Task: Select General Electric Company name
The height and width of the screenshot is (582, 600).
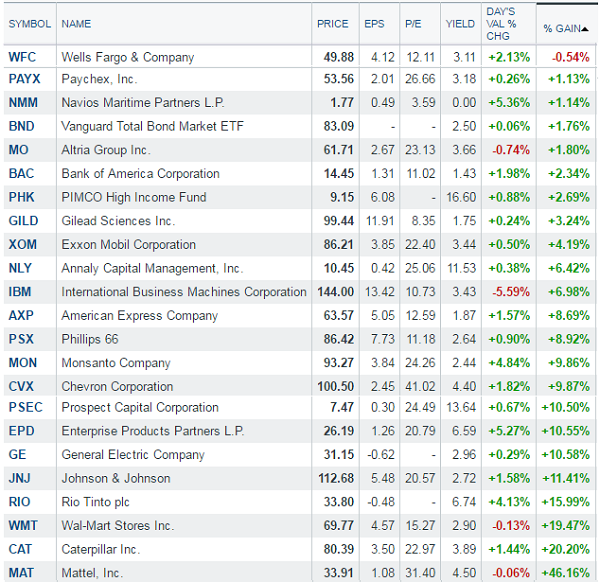Action: [133, 455]
